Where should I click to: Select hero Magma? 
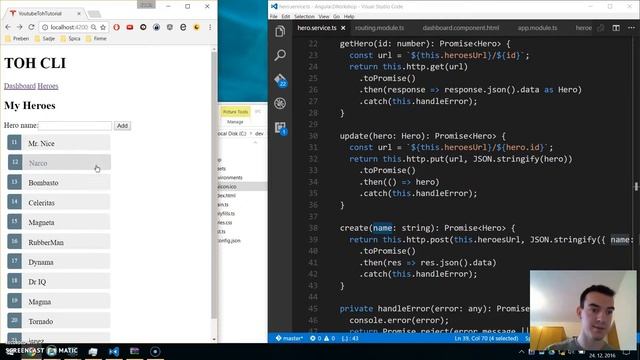(x=59, y=301)
